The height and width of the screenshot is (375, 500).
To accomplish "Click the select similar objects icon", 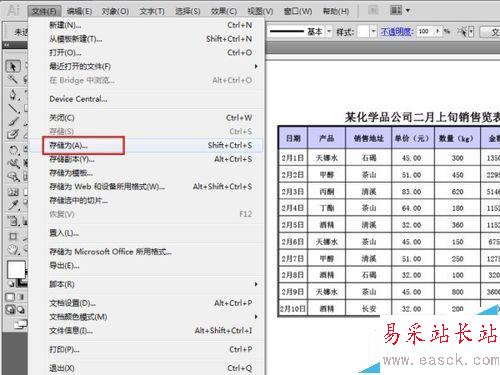I will click(x=462, y=32).
